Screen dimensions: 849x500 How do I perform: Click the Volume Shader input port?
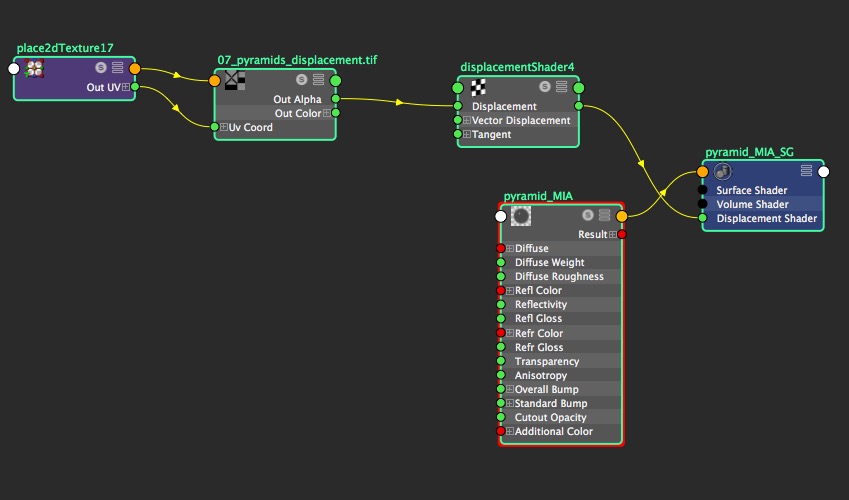click(702, 204)
